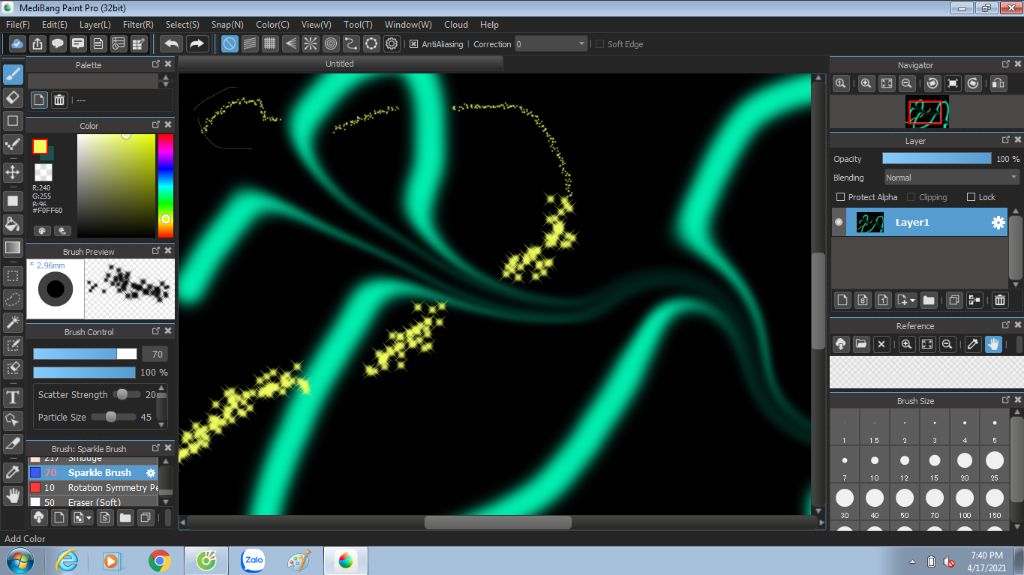Turn snap off in the toolbar
Viewport: 1024px width, 575px height.
pos(229,44)
